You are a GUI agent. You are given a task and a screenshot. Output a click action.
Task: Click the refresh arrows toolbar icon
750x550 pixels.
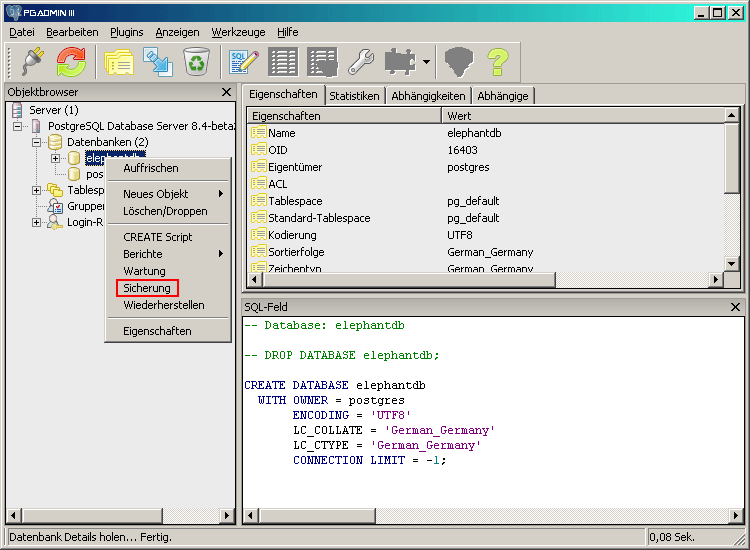click(x=71, y=62)
